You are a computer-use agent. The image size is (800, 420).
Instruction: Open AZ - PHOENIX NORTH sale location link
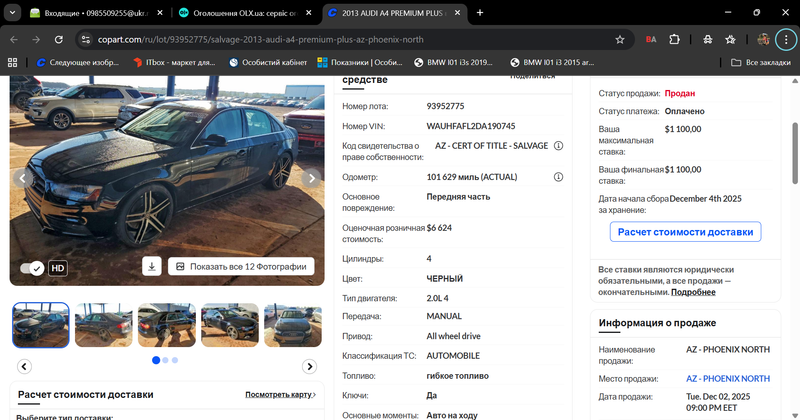click(x=728, y=379)
